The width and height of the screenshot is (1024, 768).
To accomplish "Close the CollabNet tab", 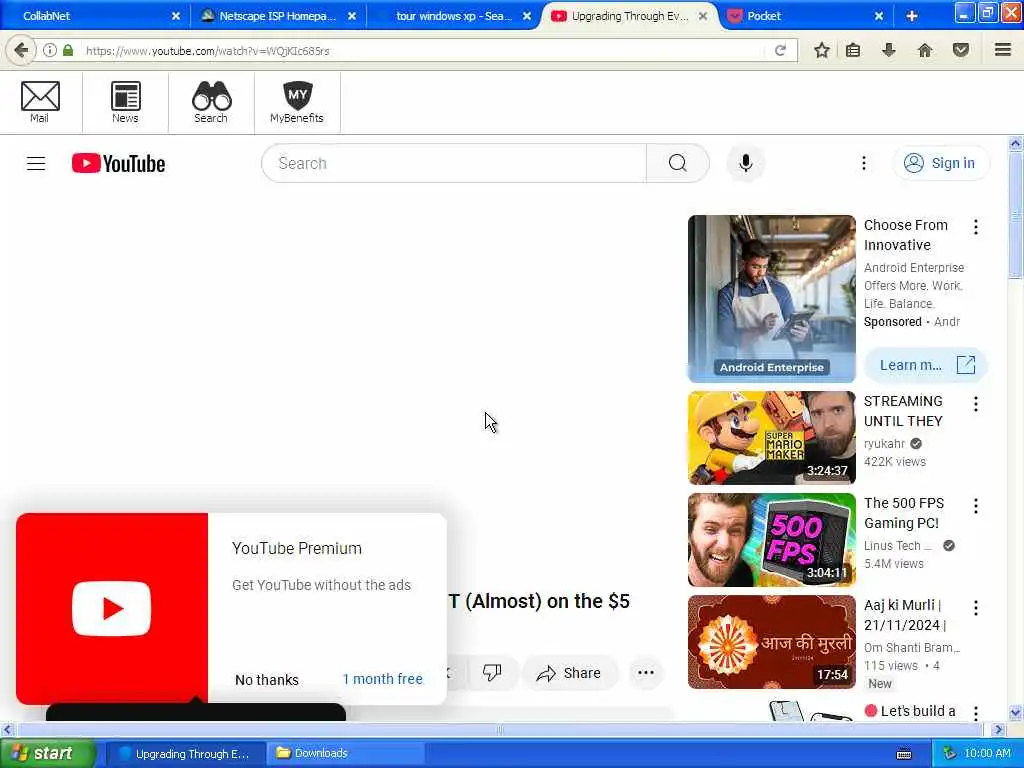I will [175, 16].
